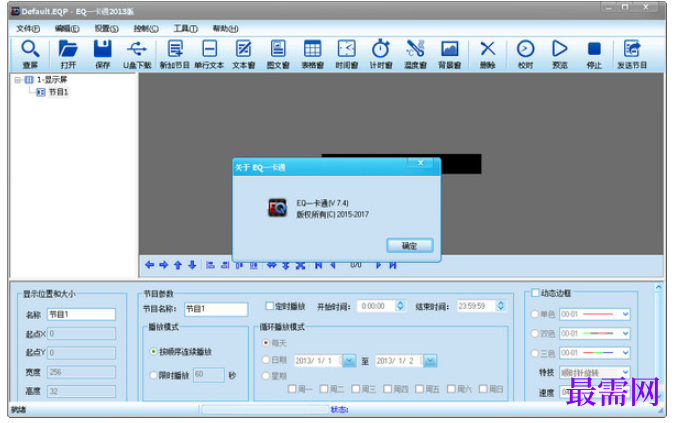Jump to first page in canvas toolbar

coord(319,265)
